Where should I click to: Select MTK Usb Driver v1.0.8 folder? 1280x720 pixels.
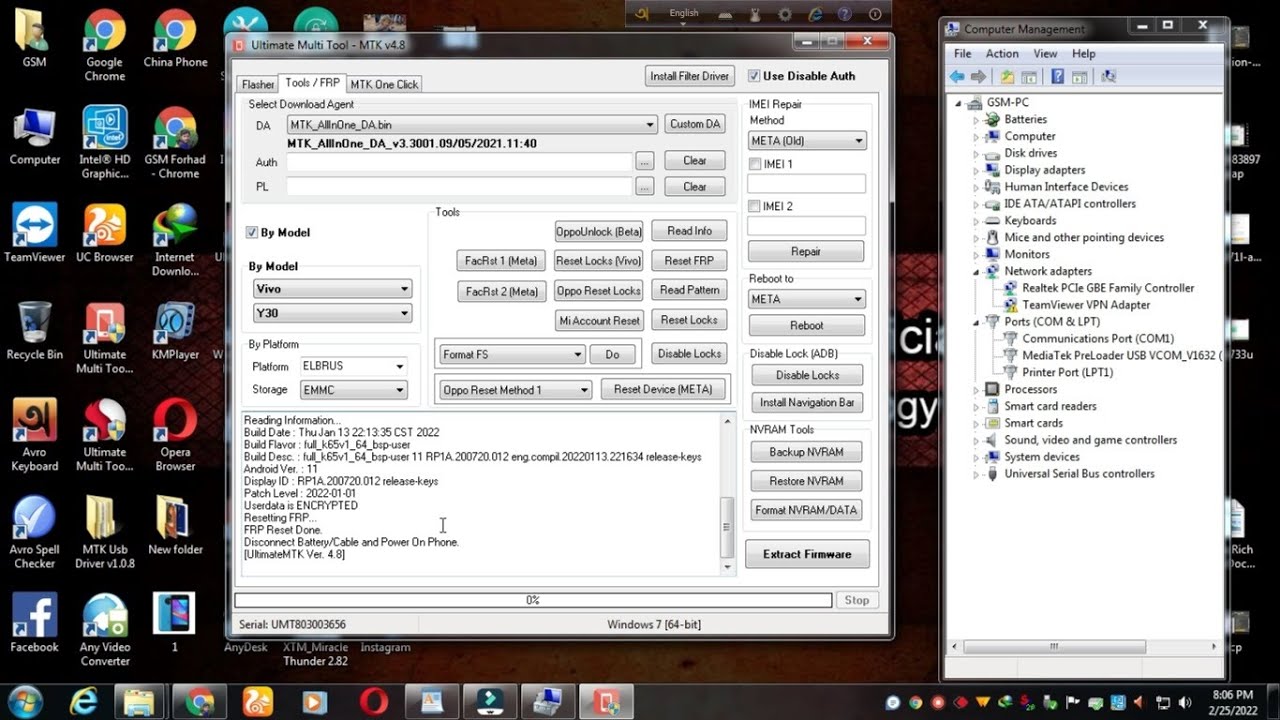104,533
